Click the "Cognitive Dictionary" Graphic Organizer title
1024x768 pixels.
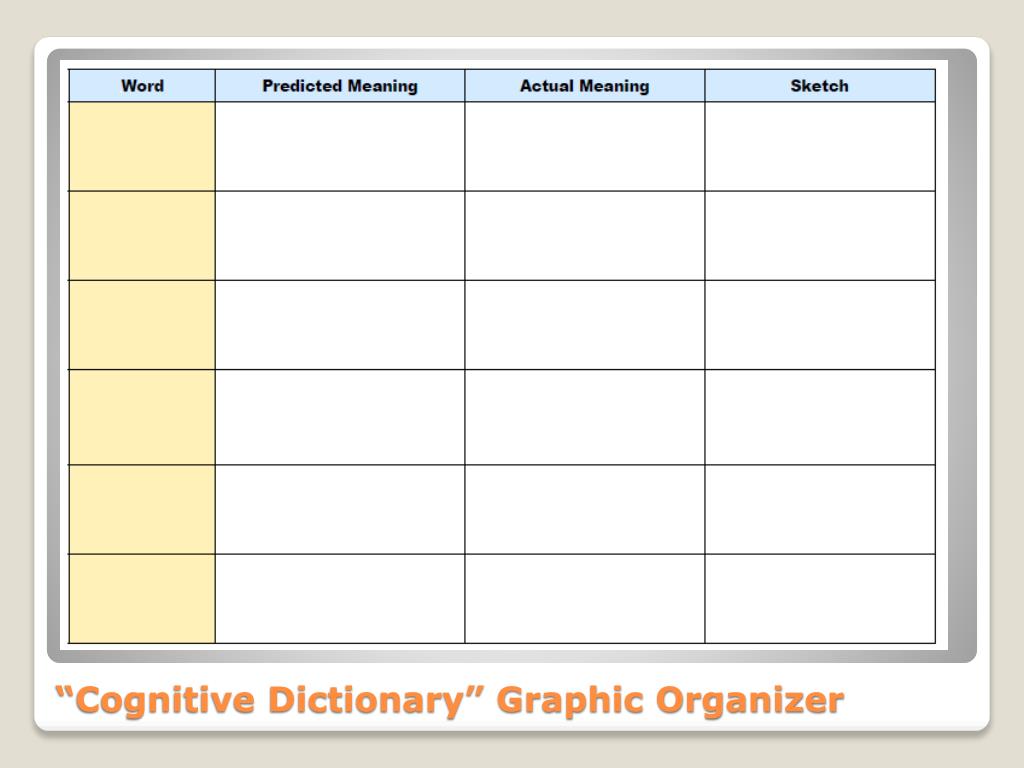tap(449, 701)
